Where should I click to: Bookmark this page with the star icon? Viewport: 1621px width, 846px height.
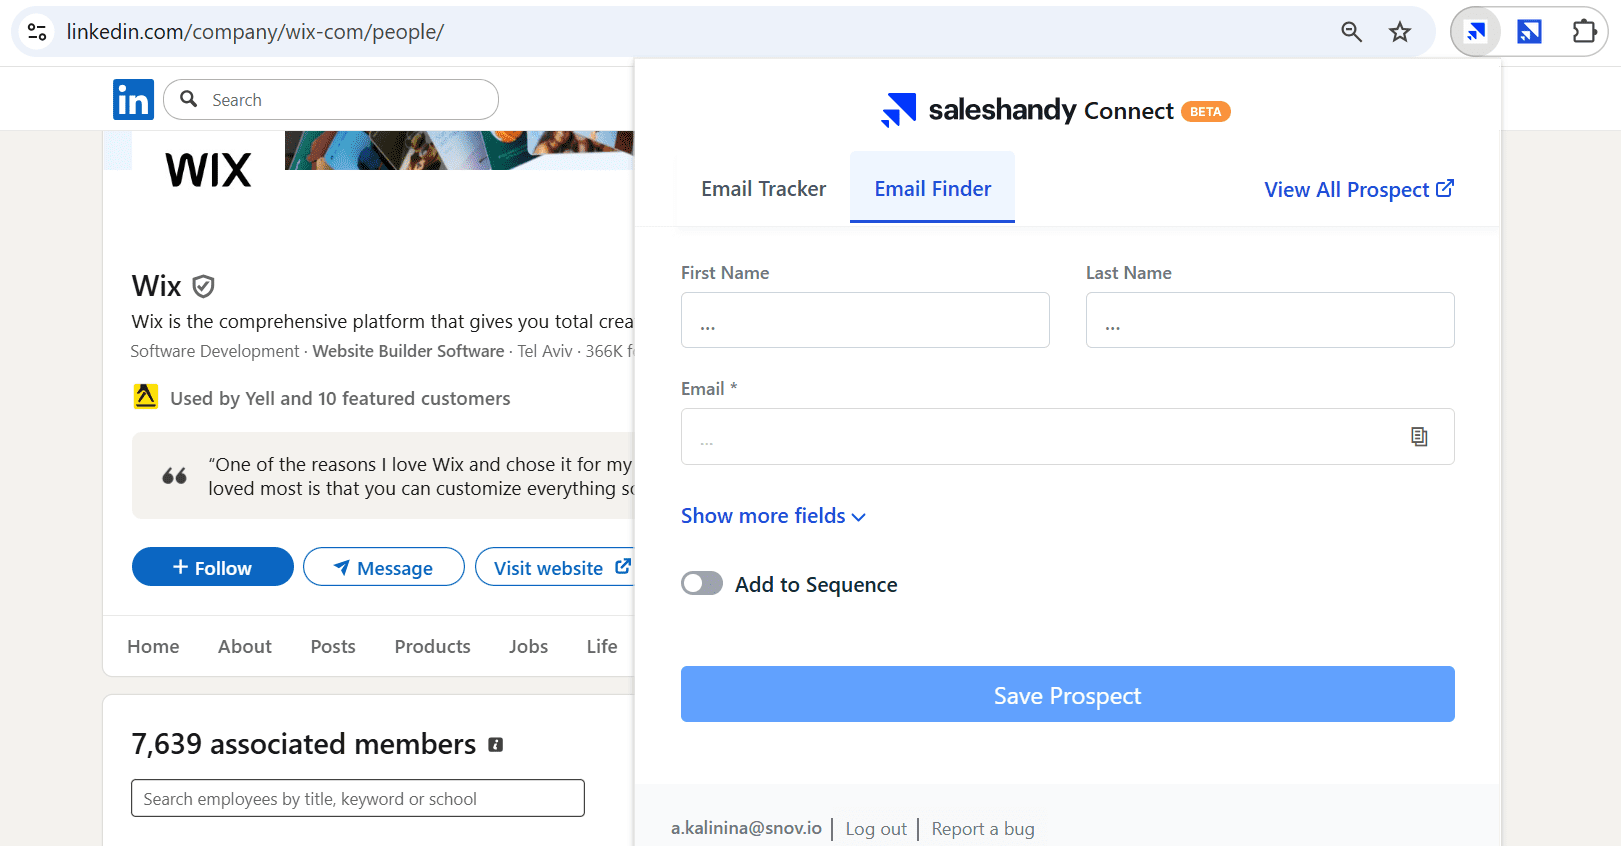point(1400,32)
